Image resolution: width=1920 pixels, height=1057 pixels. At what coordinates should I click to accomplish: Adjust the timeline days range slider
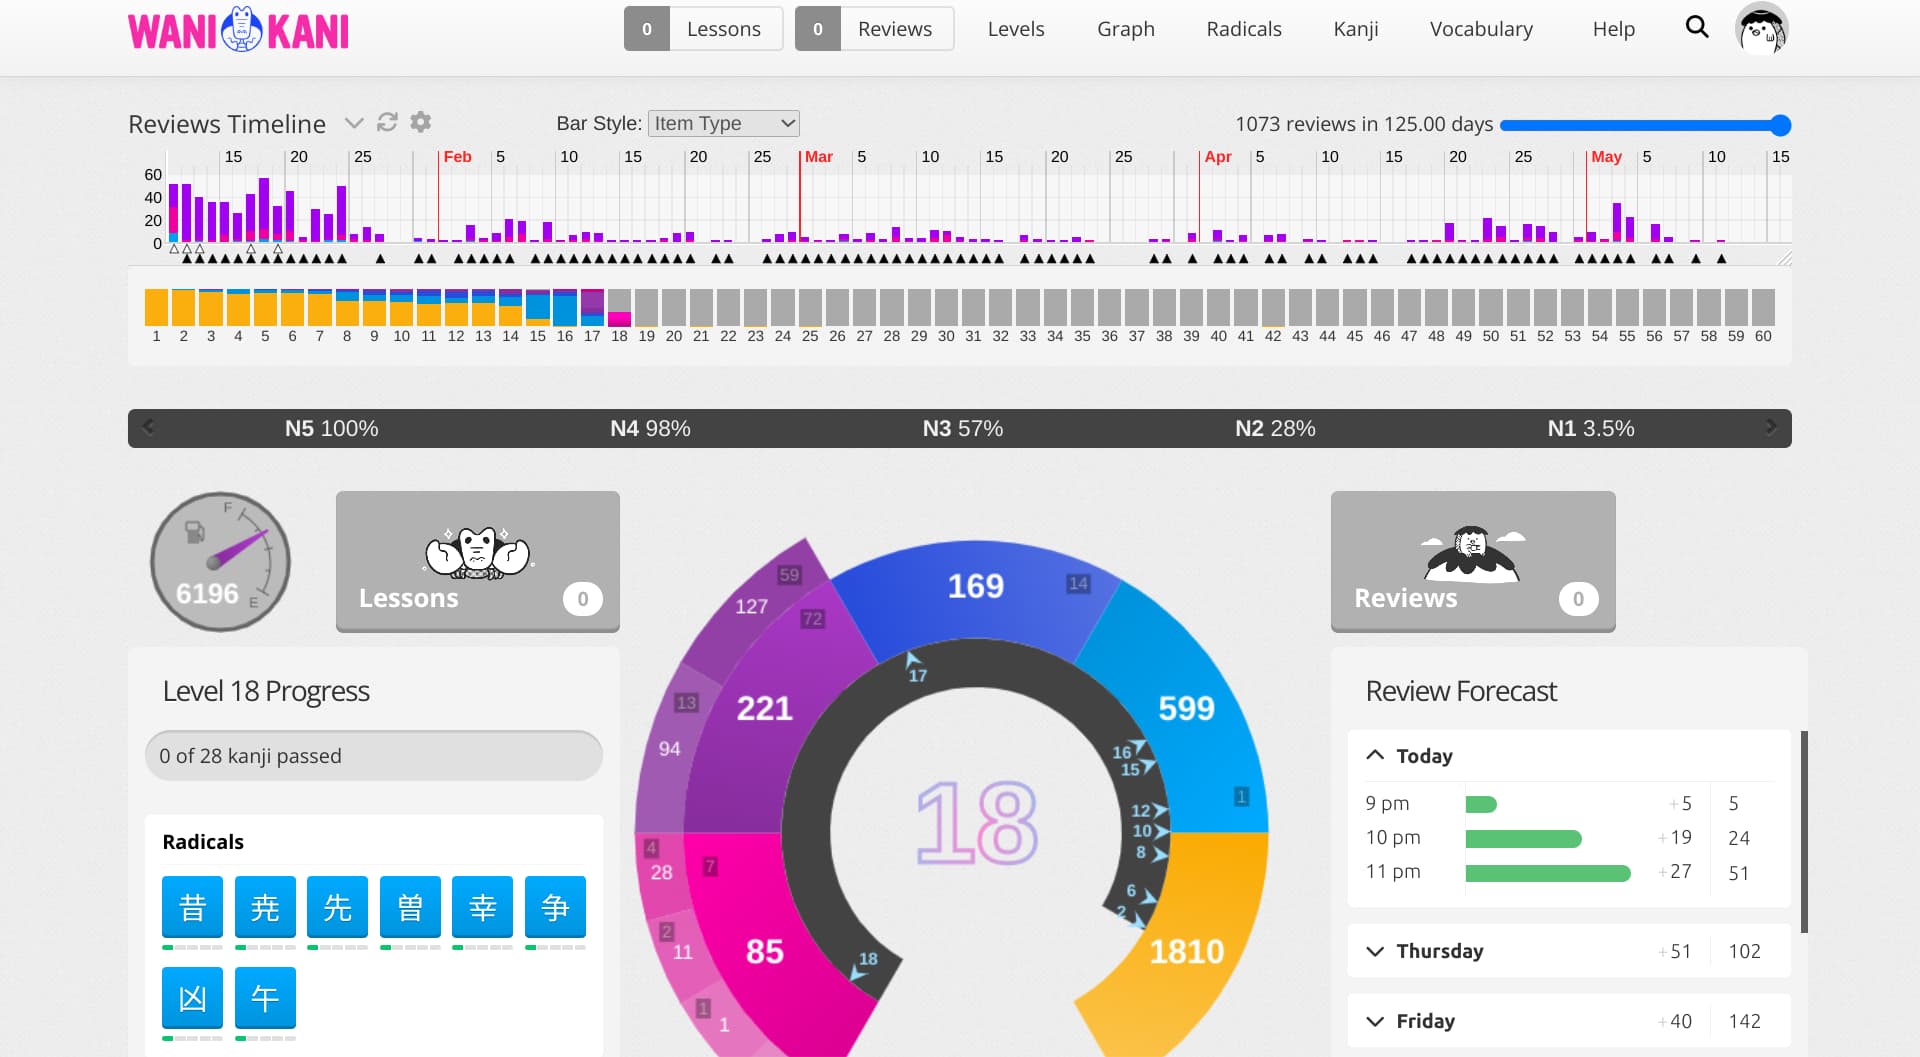pyautogui.click(x=1645, y=125)
